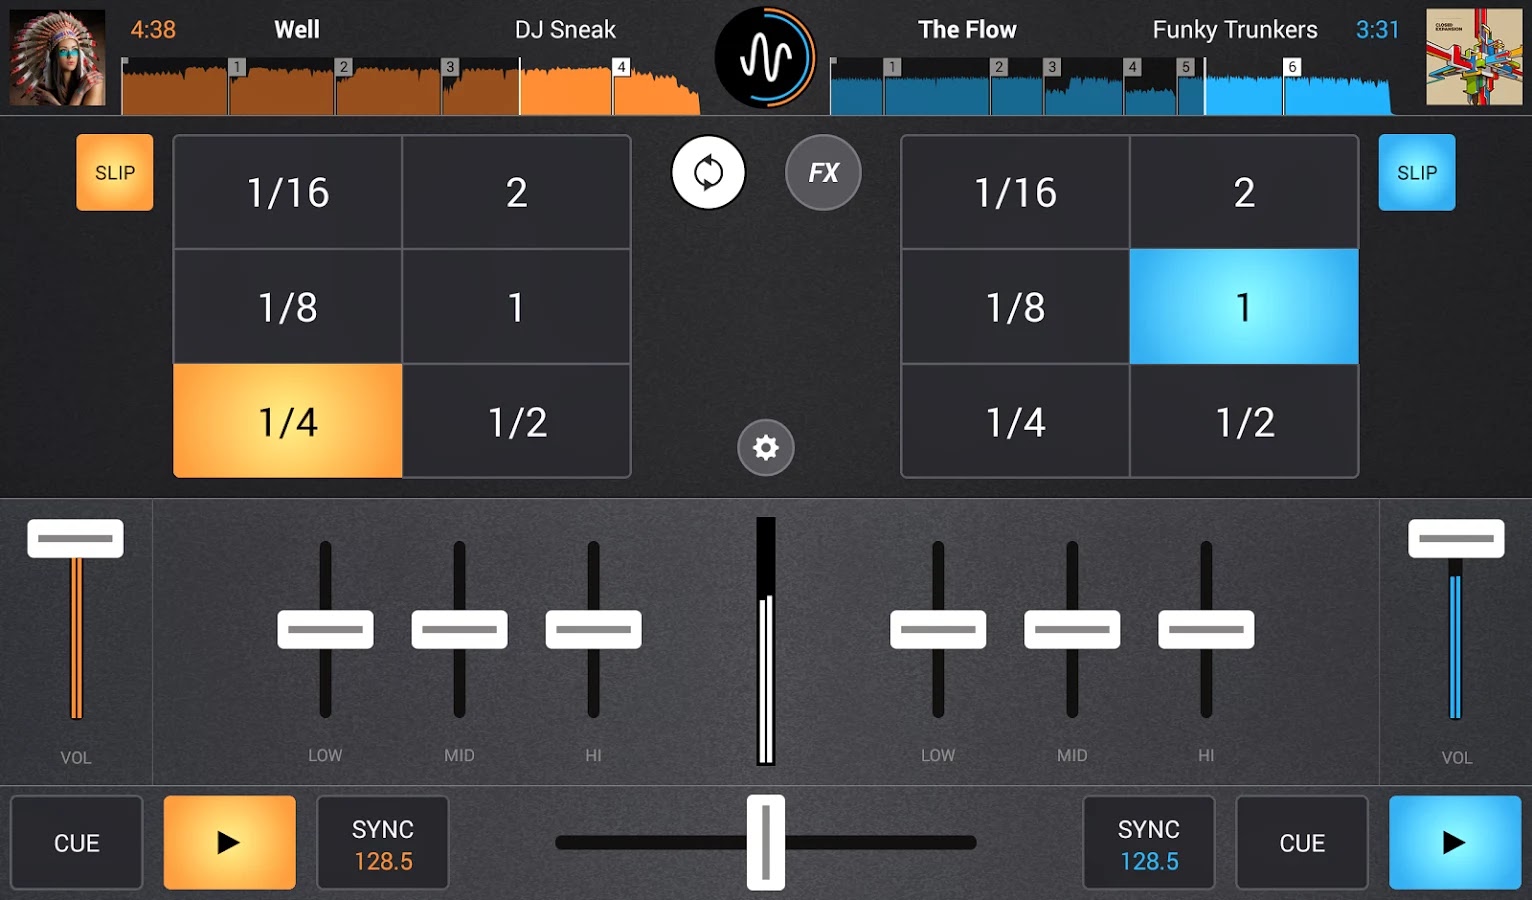Tap the Well track title
Screen dimensions: 1532x900
click(296, 29)
